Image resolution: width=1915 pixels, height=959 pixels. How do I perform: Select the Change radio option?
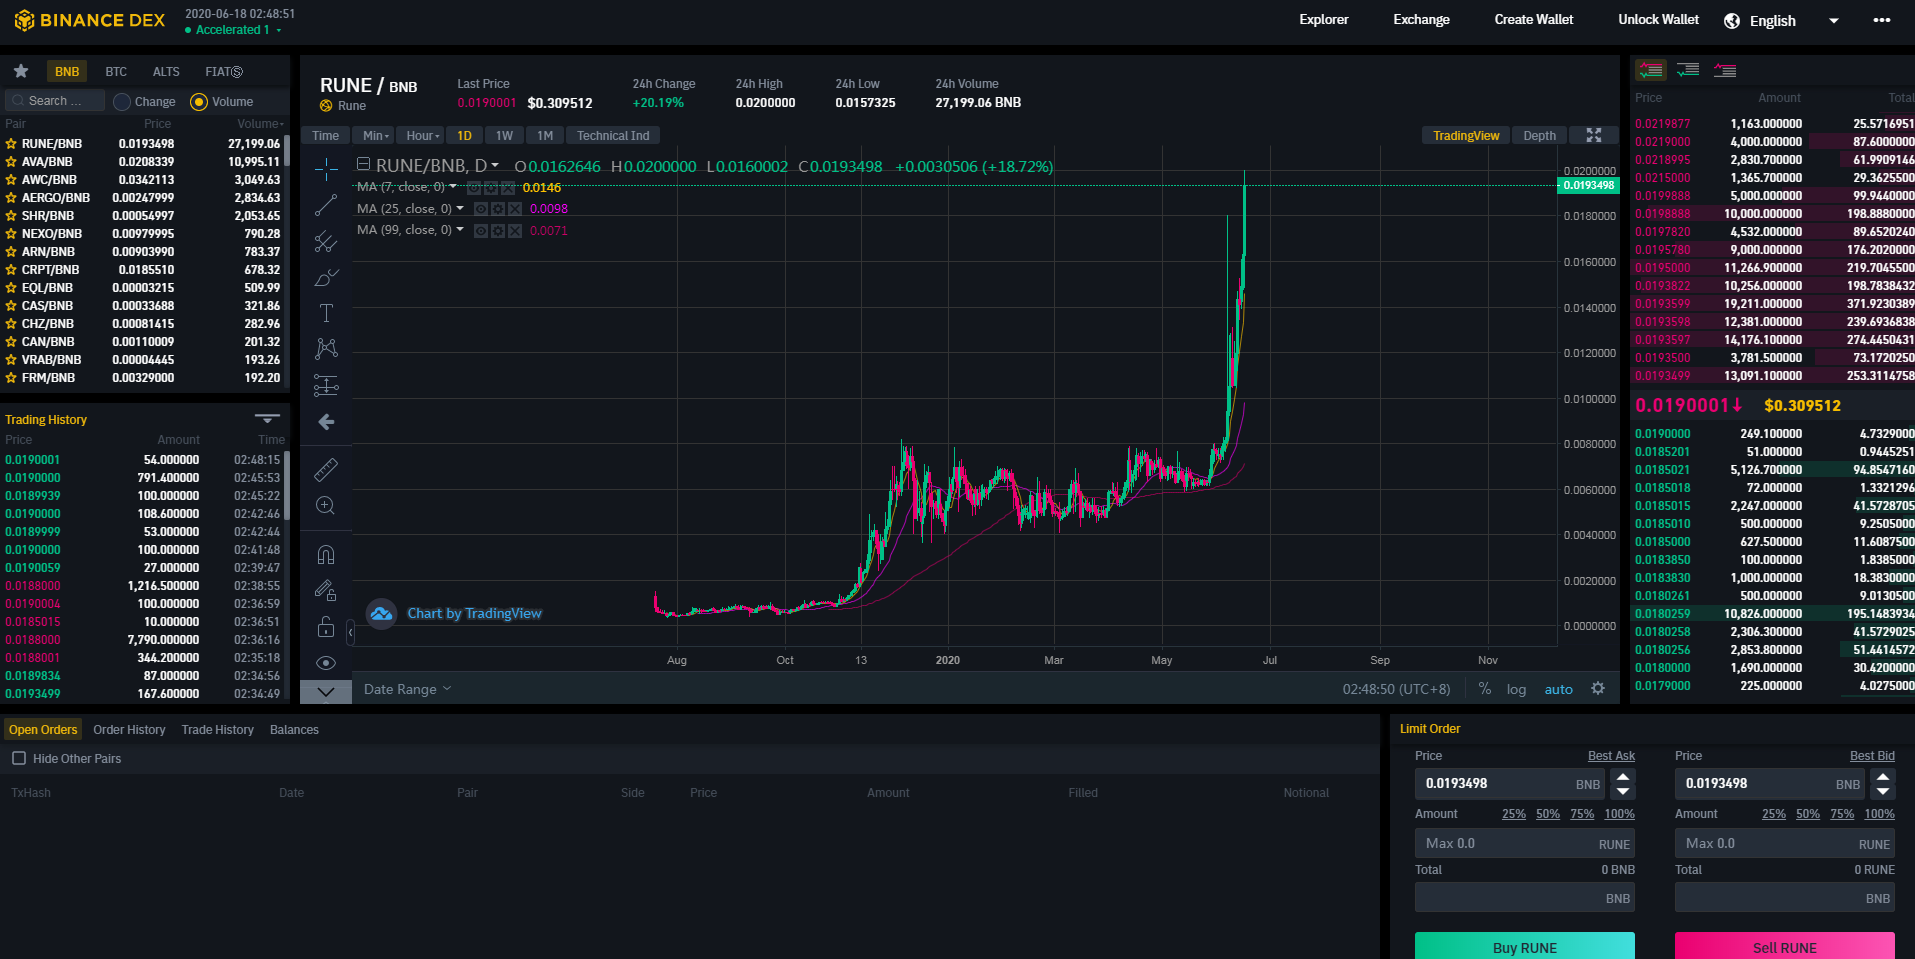coord(144,102)
